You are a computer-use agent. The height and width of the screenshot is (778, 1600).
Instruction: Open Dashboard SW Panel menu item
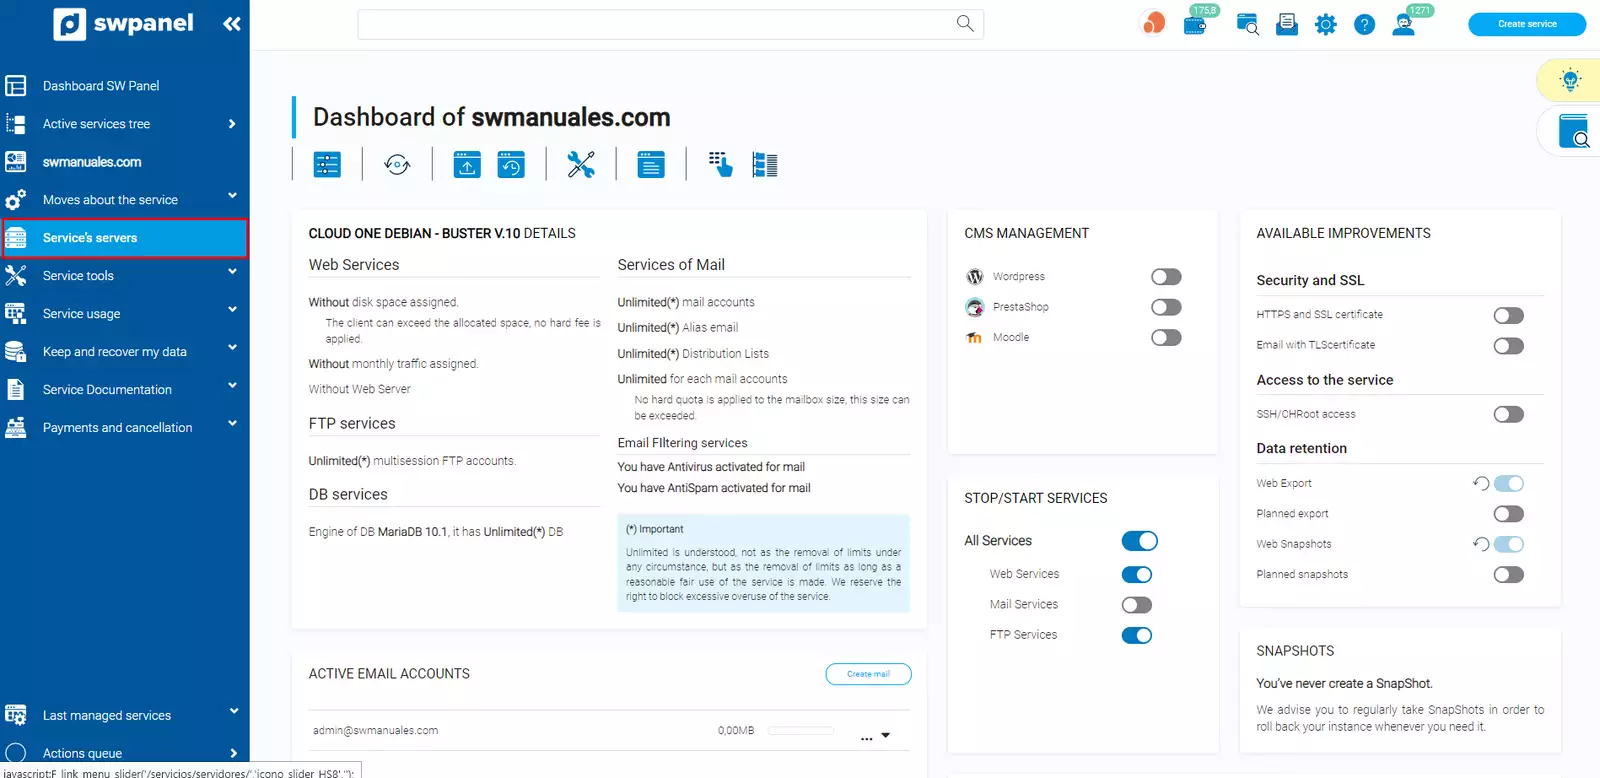point(101,86)
